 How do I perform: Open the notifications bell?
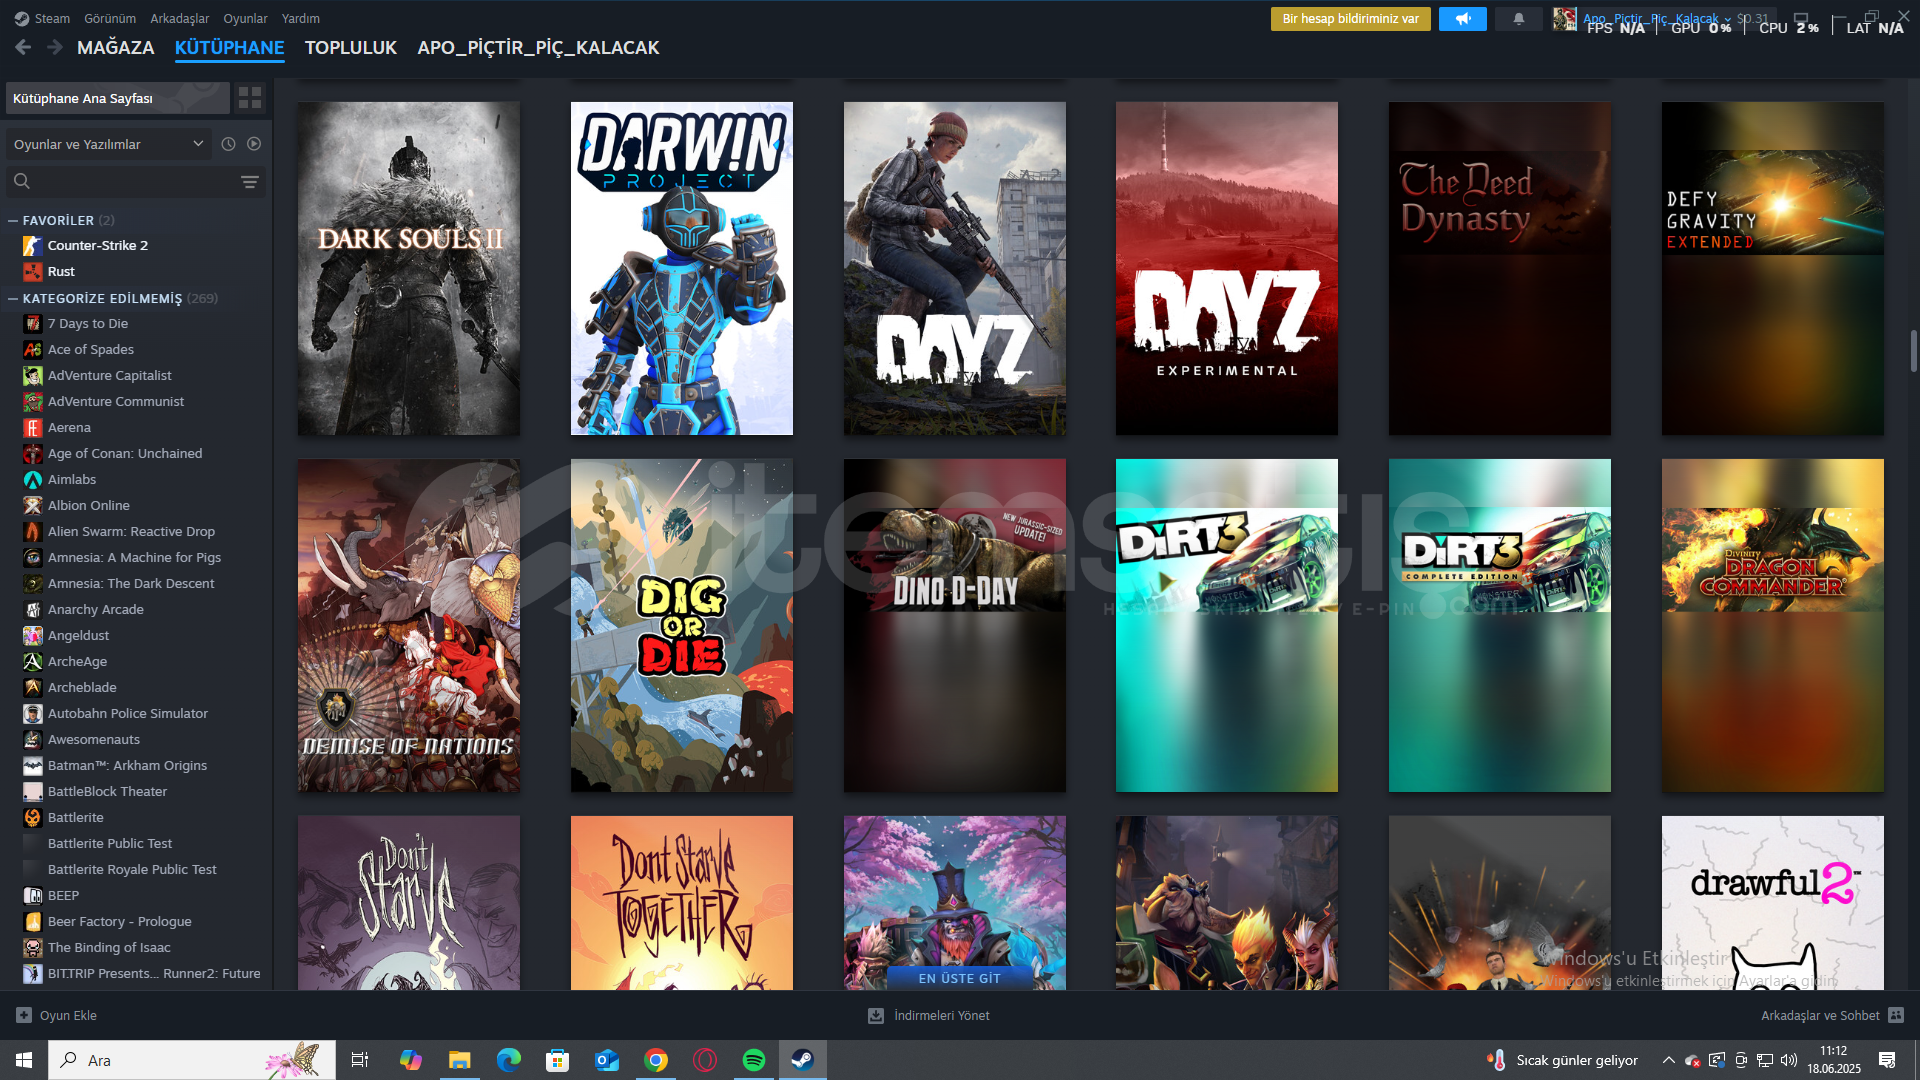[1519, 19]
